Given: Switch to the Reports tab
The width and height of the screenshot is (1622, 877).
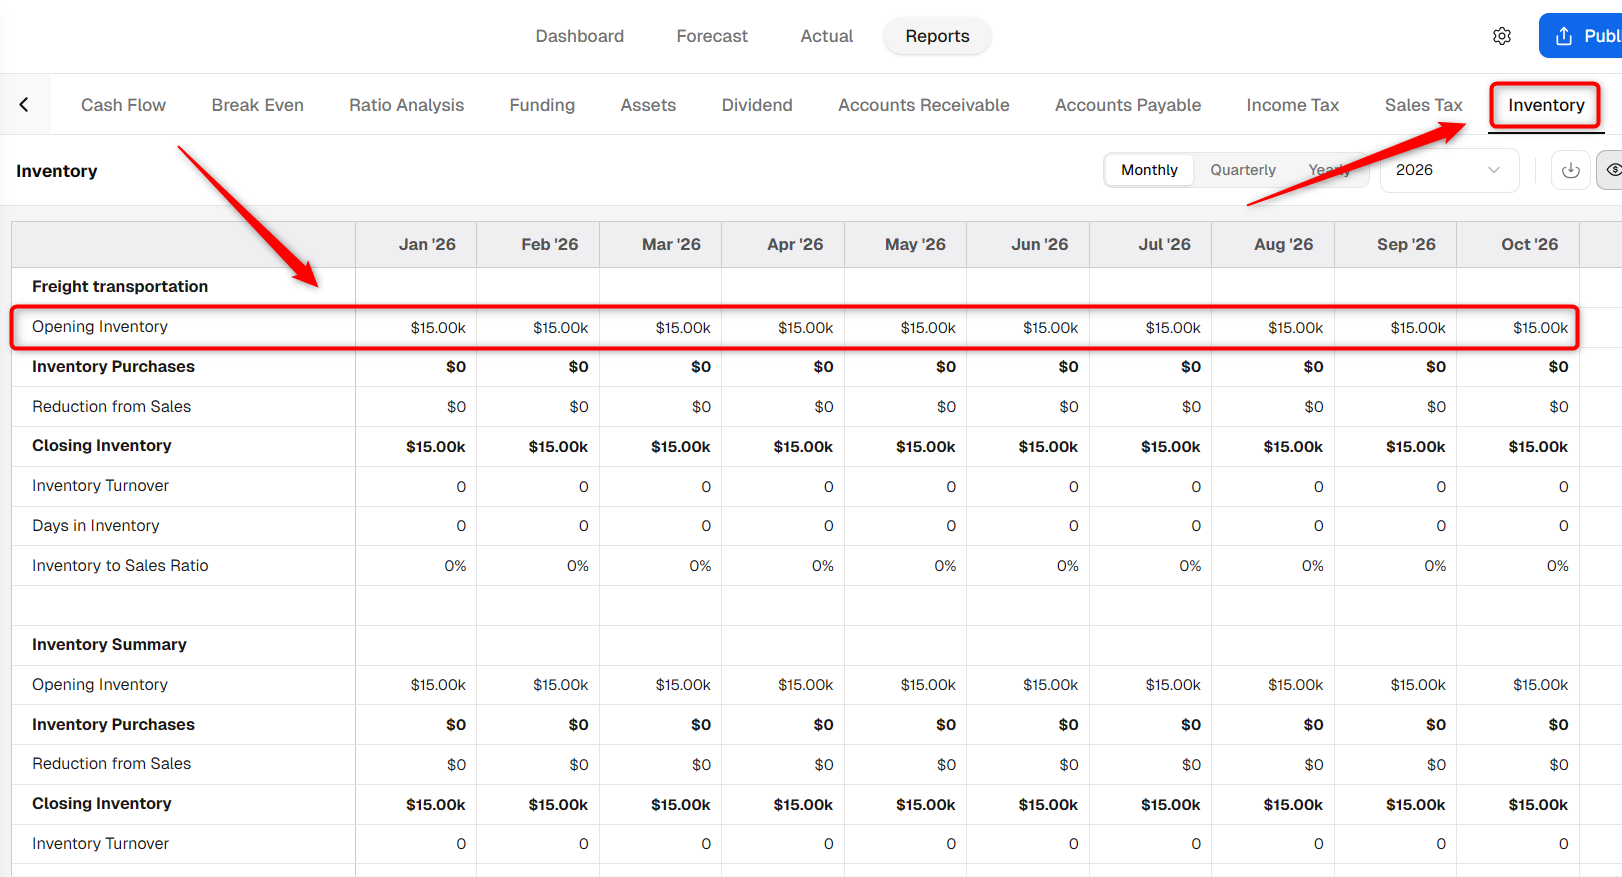Looking at the screenshot, I should click(x=937, y=36).
